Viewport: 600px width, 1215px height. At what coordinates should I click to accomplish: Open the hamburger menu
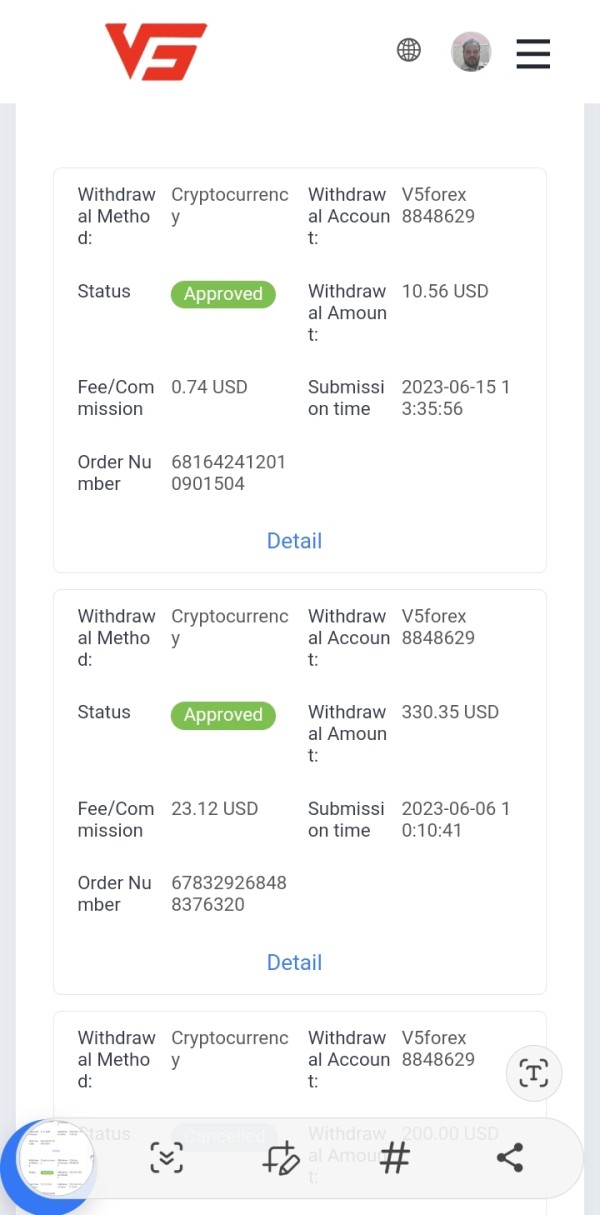tap(533, 53)
